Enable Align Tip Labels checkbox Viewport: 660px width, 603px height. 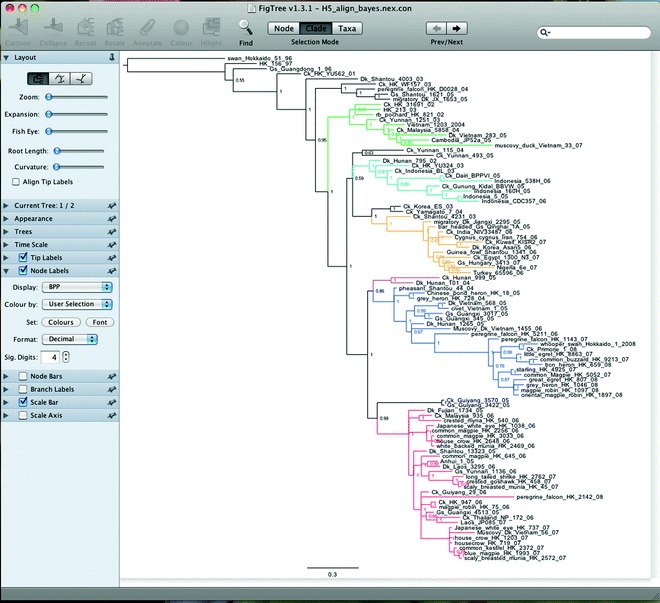[14, 181]
